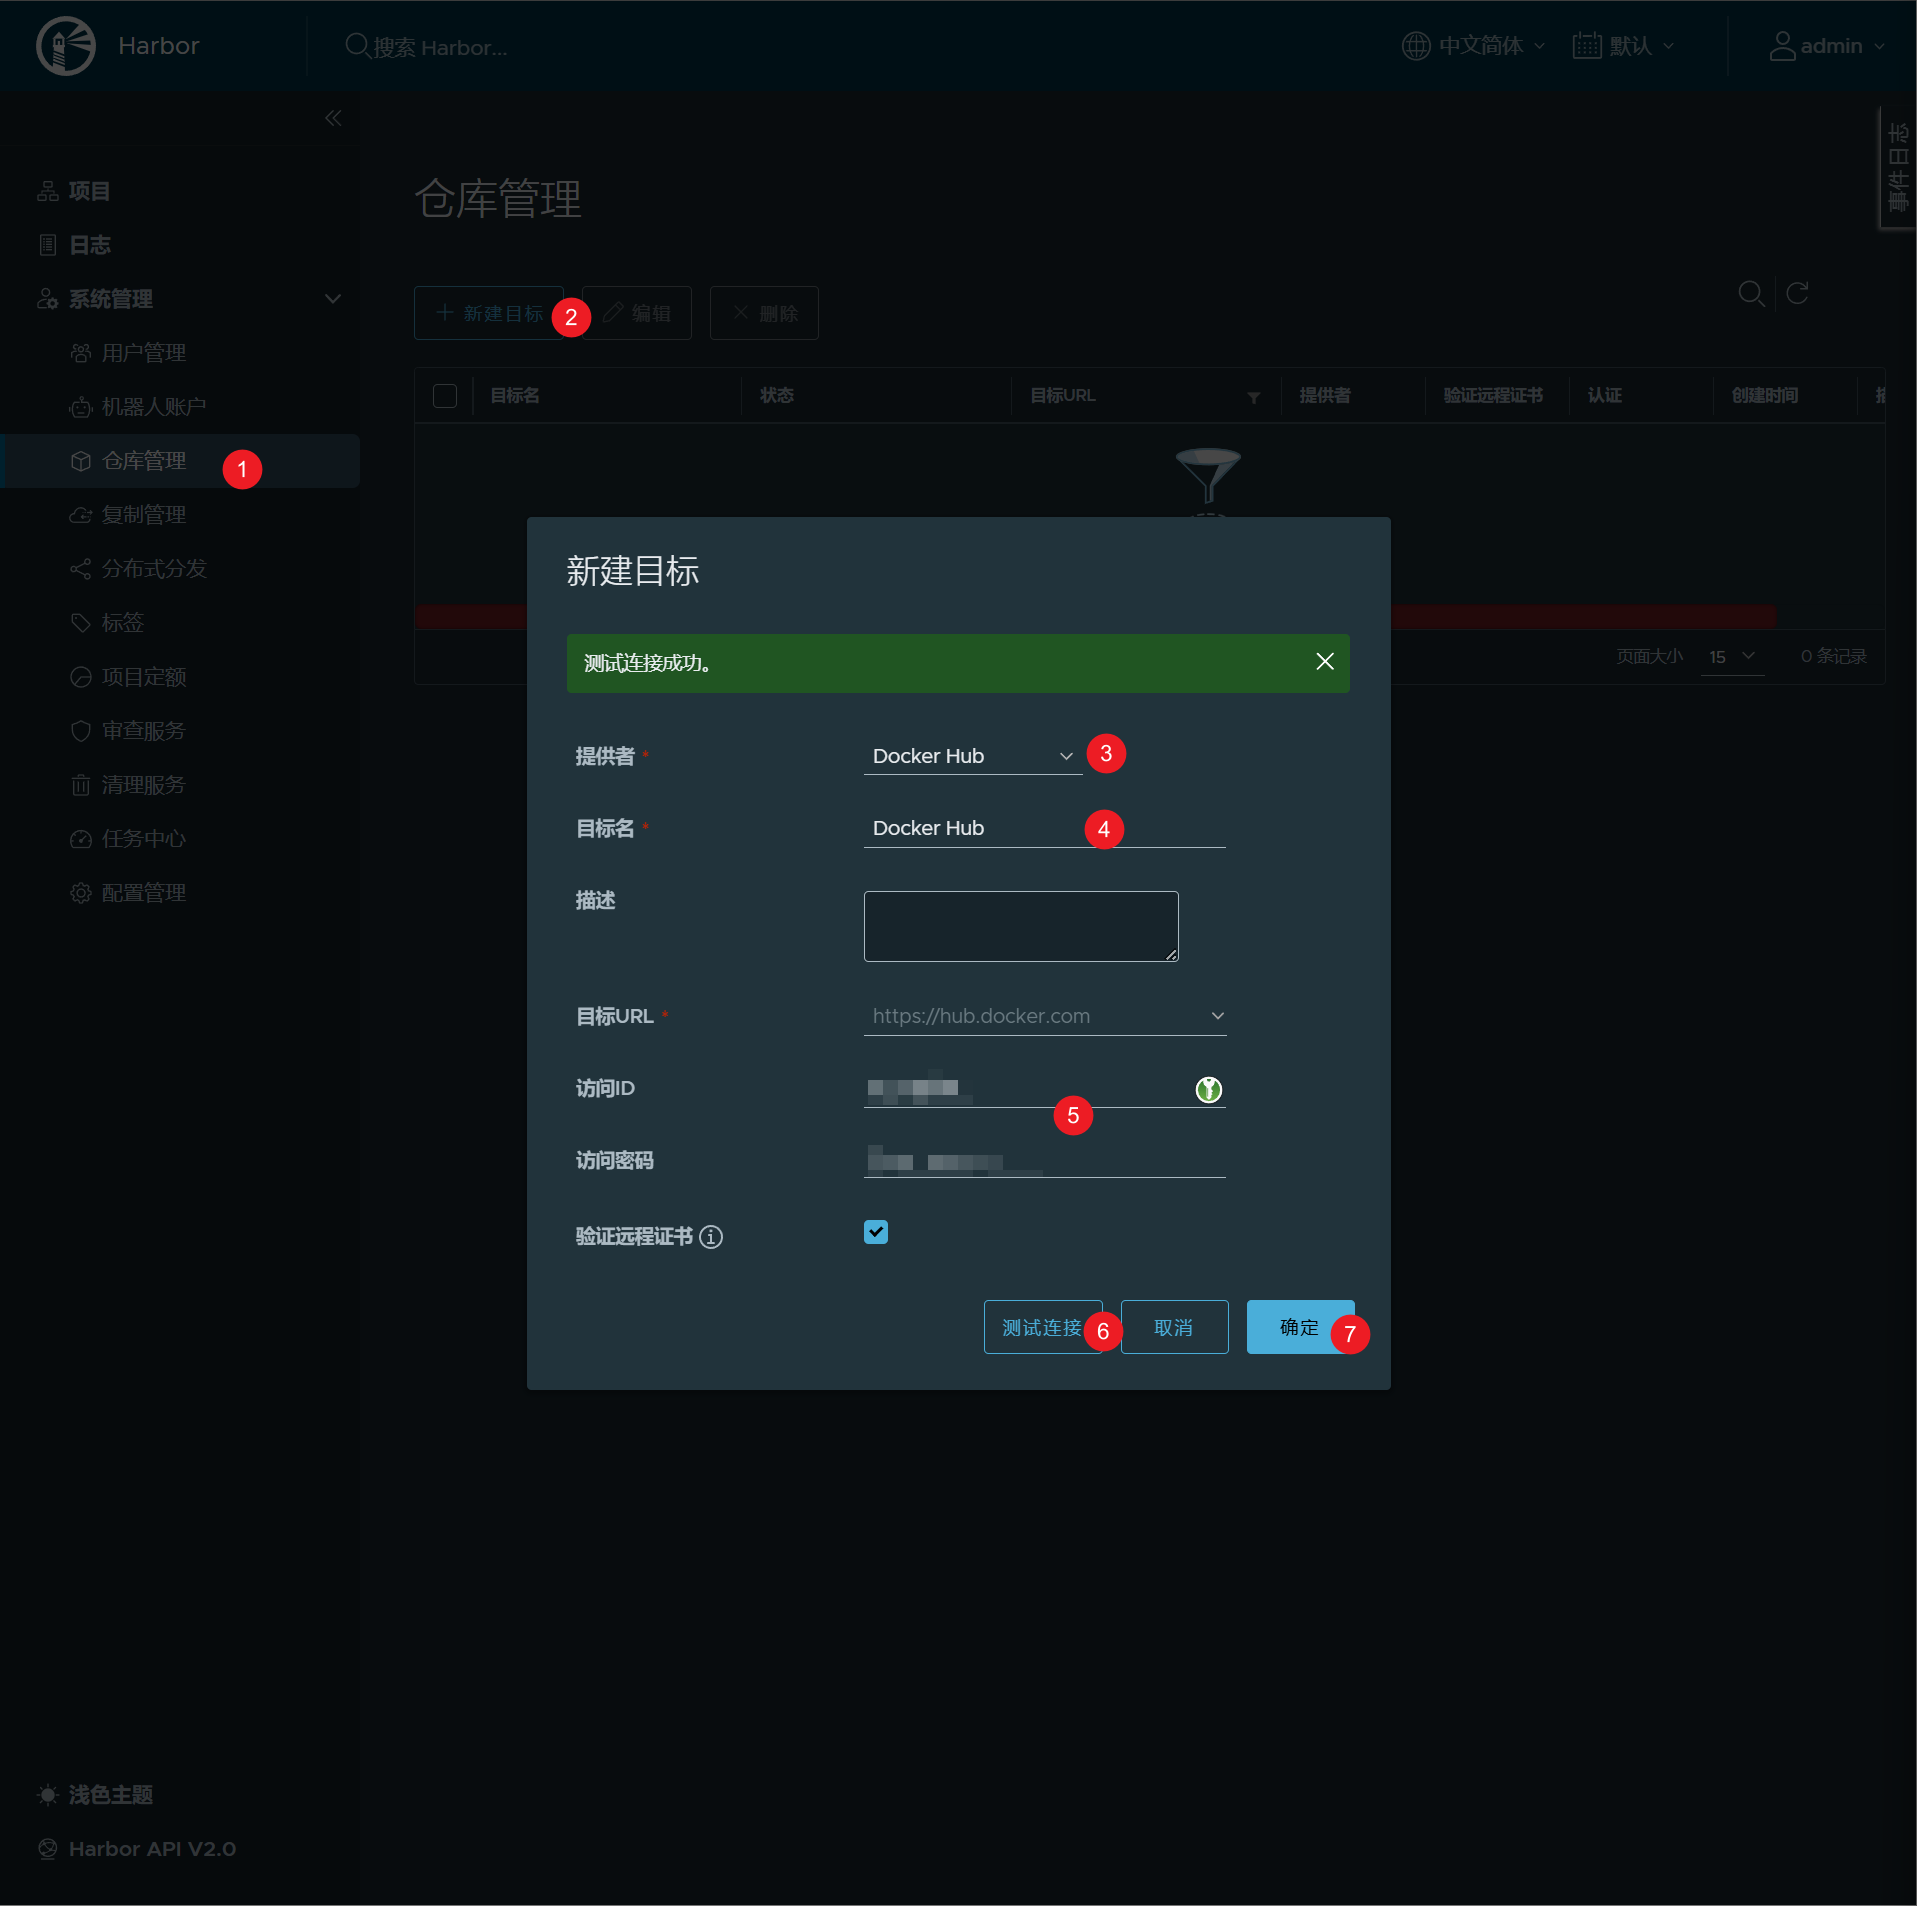1917x1906 pixels.
Task: Click 认证 column header
Action: (1605, 396)
